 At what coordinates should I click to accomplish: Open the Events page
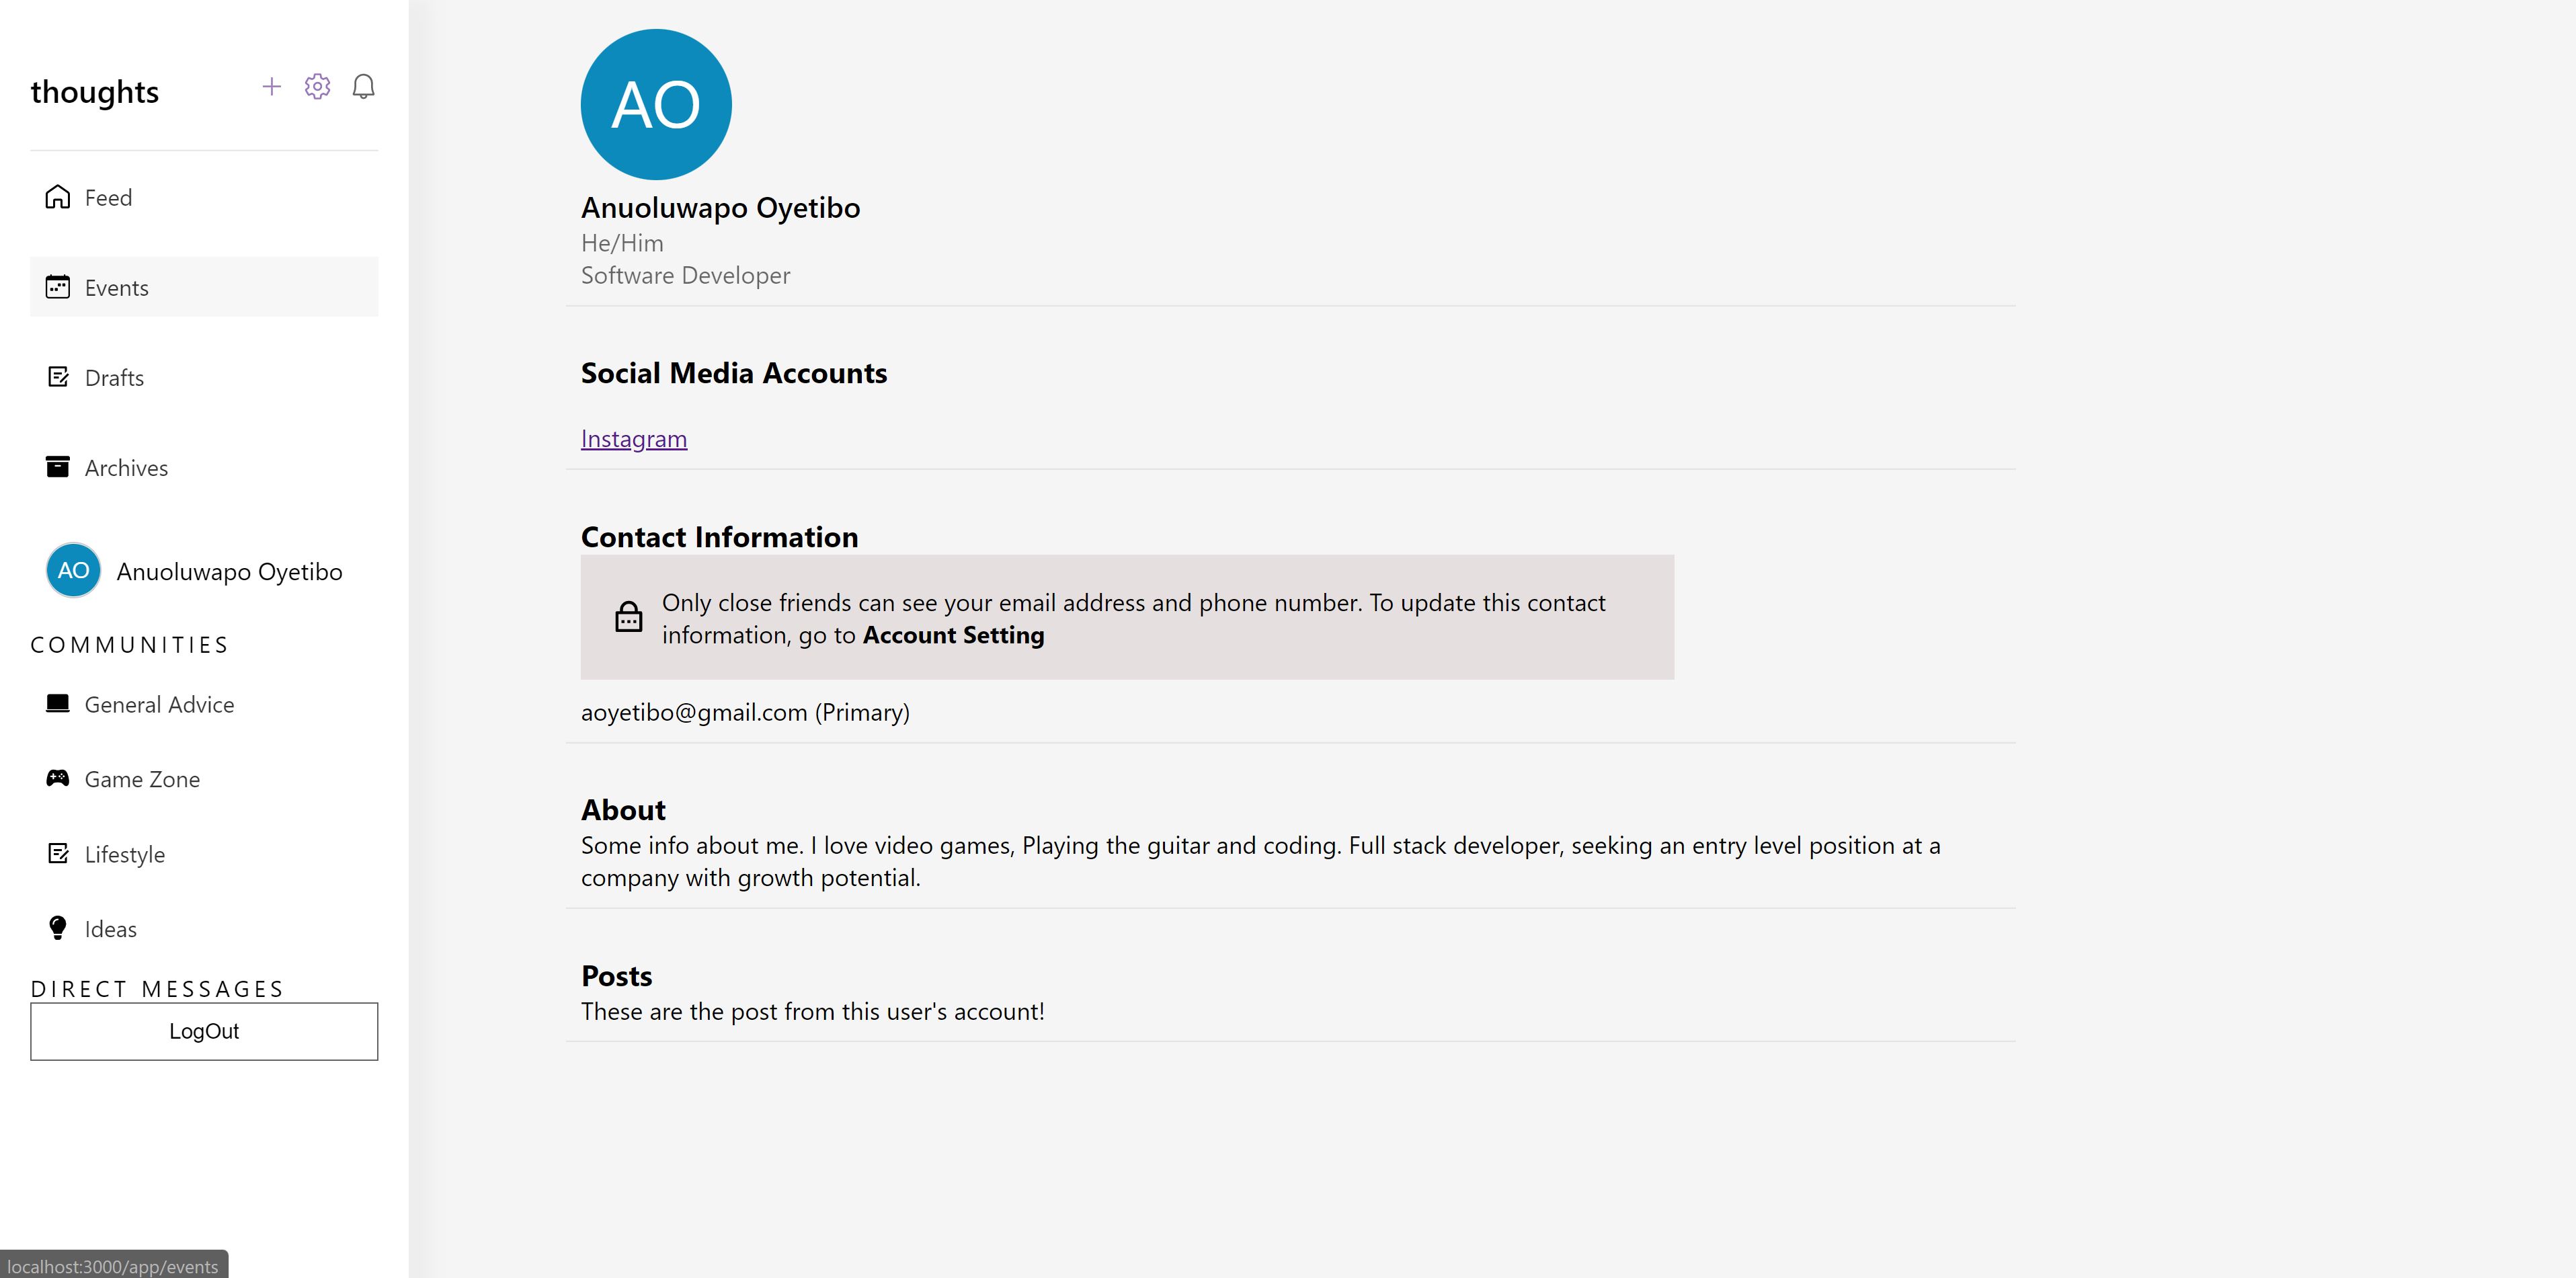click(204, 287)
